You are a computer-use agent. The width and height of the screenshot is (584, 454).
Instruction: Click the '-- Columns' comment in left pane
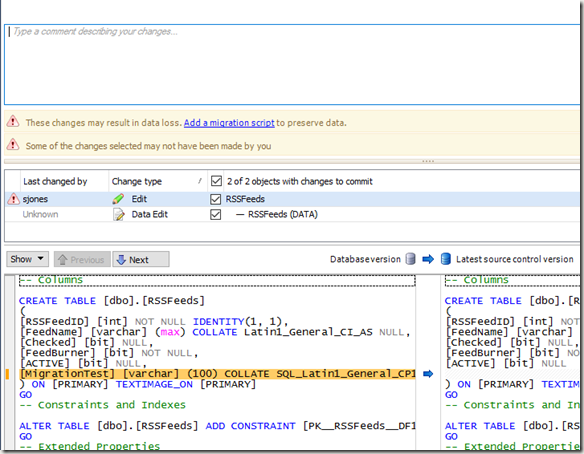pos(51,280)
